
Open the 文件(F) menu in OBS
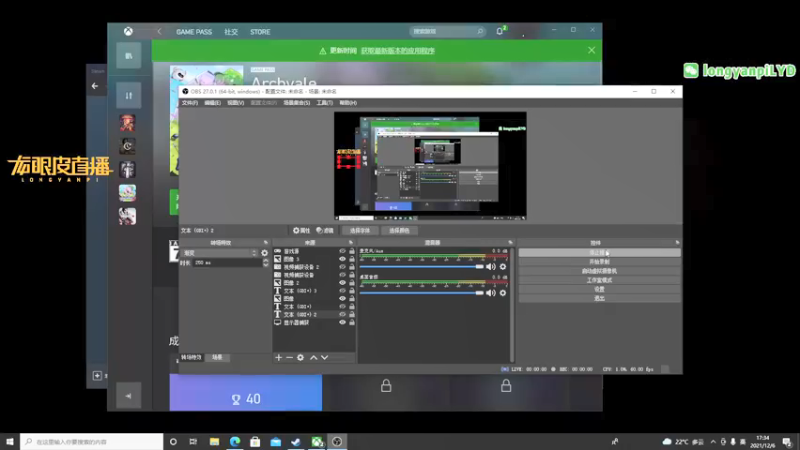tap(190, 103)
